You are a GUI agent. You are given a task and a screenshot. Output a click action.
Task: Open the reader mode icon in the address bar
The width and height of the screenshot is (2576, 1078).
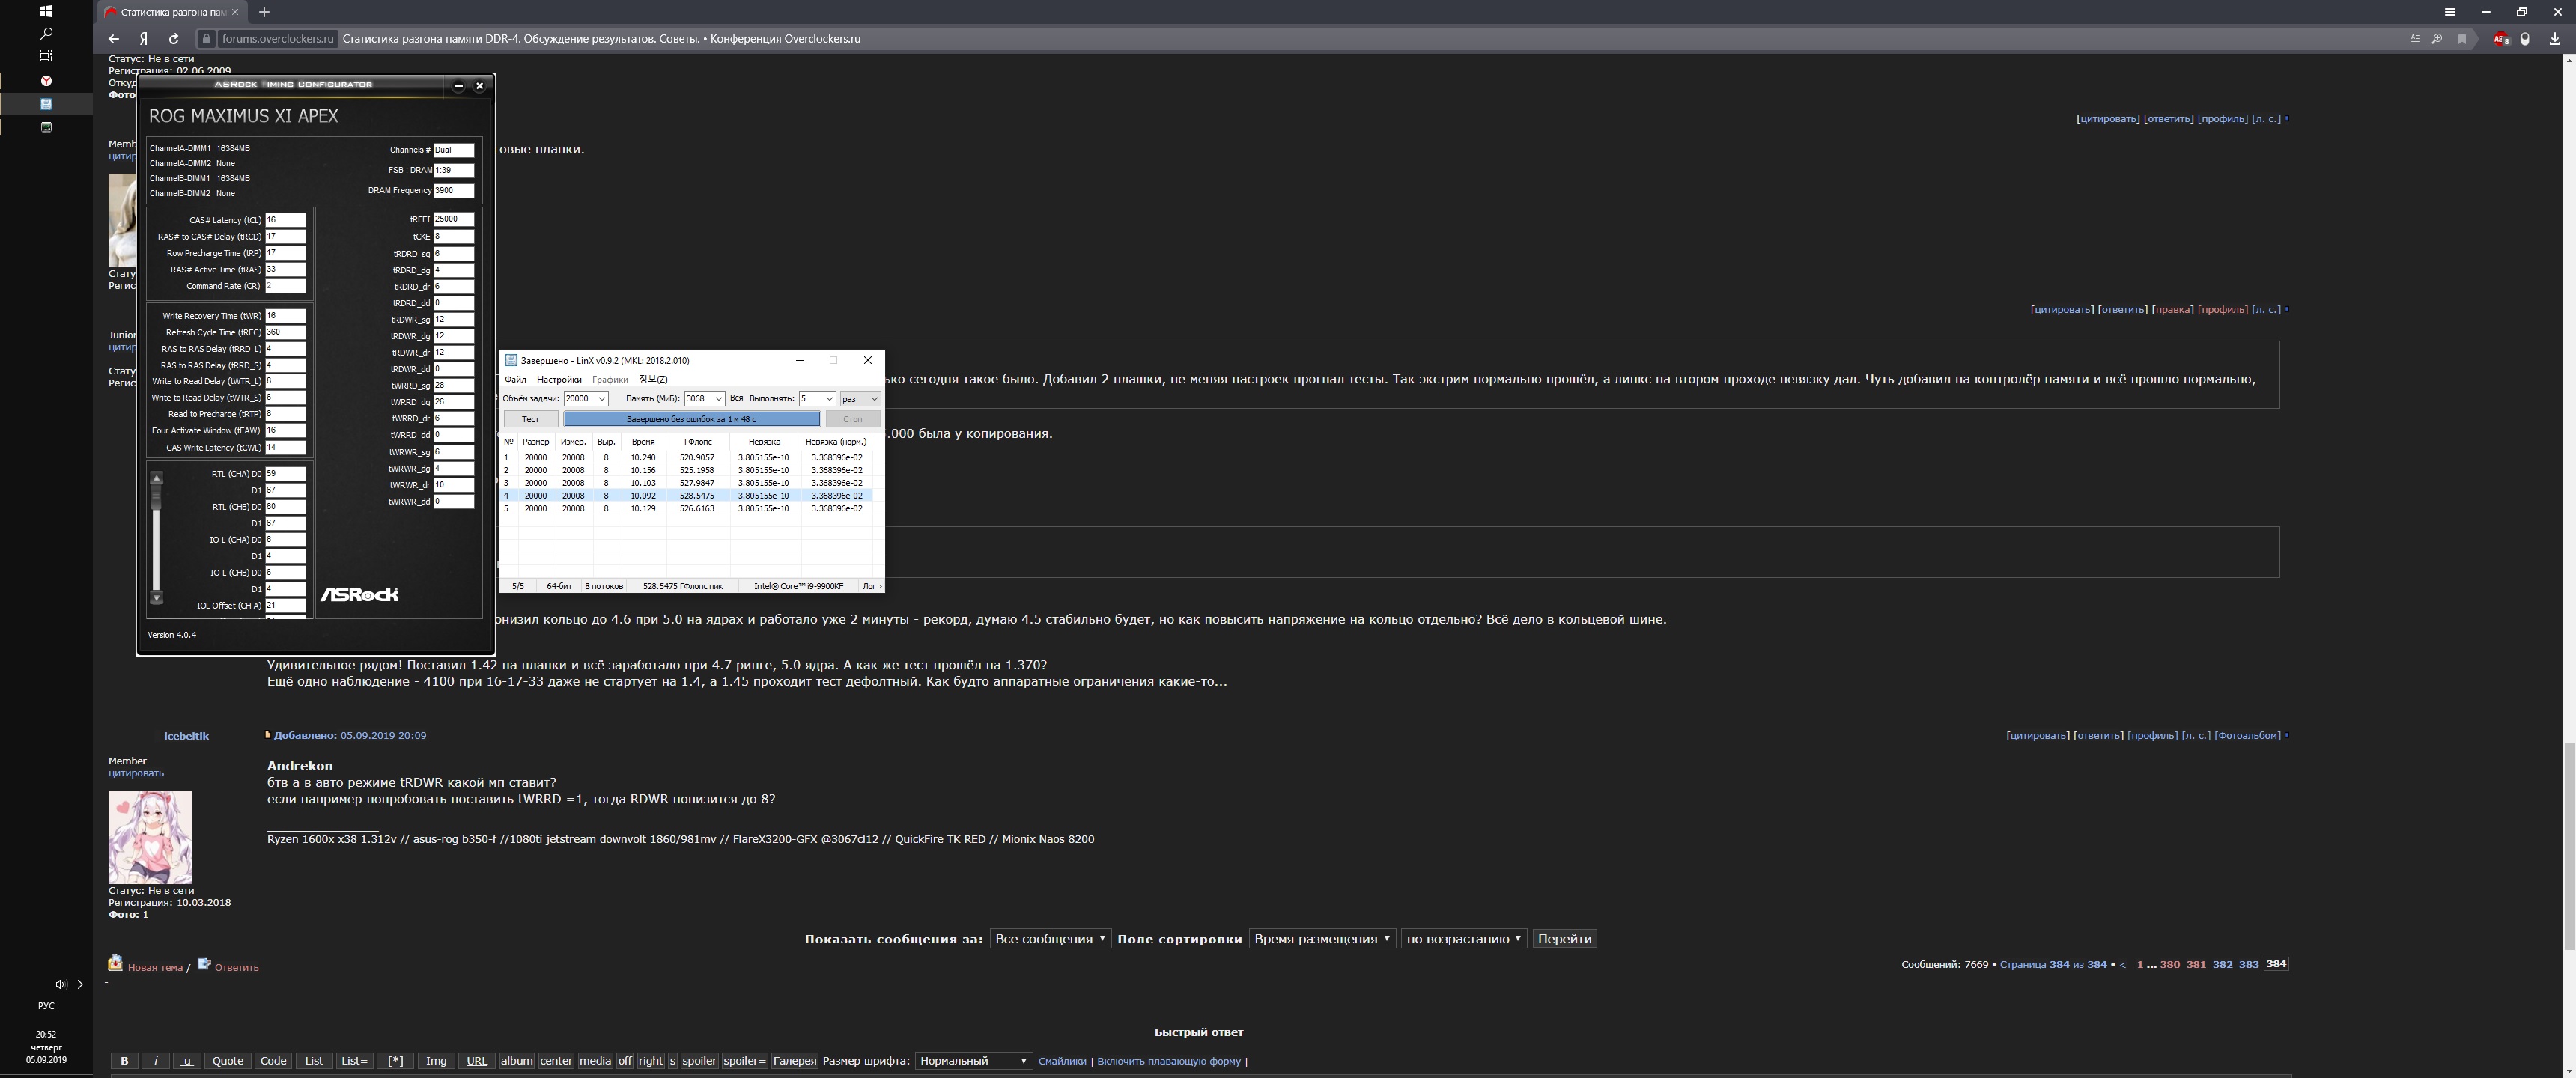[2415, 39]
